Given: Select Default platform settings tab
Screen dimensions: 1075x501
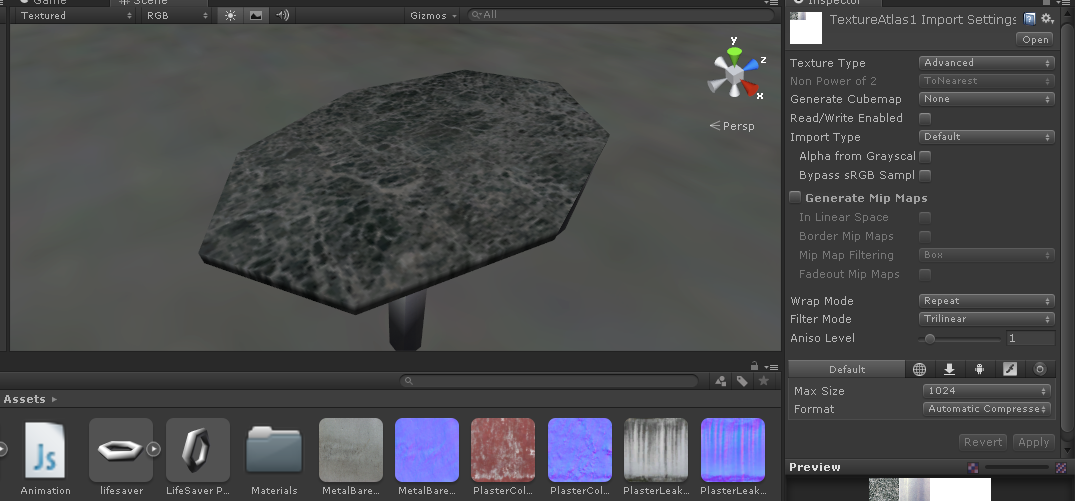Looking at the screenshot, I should pos(847,369).
